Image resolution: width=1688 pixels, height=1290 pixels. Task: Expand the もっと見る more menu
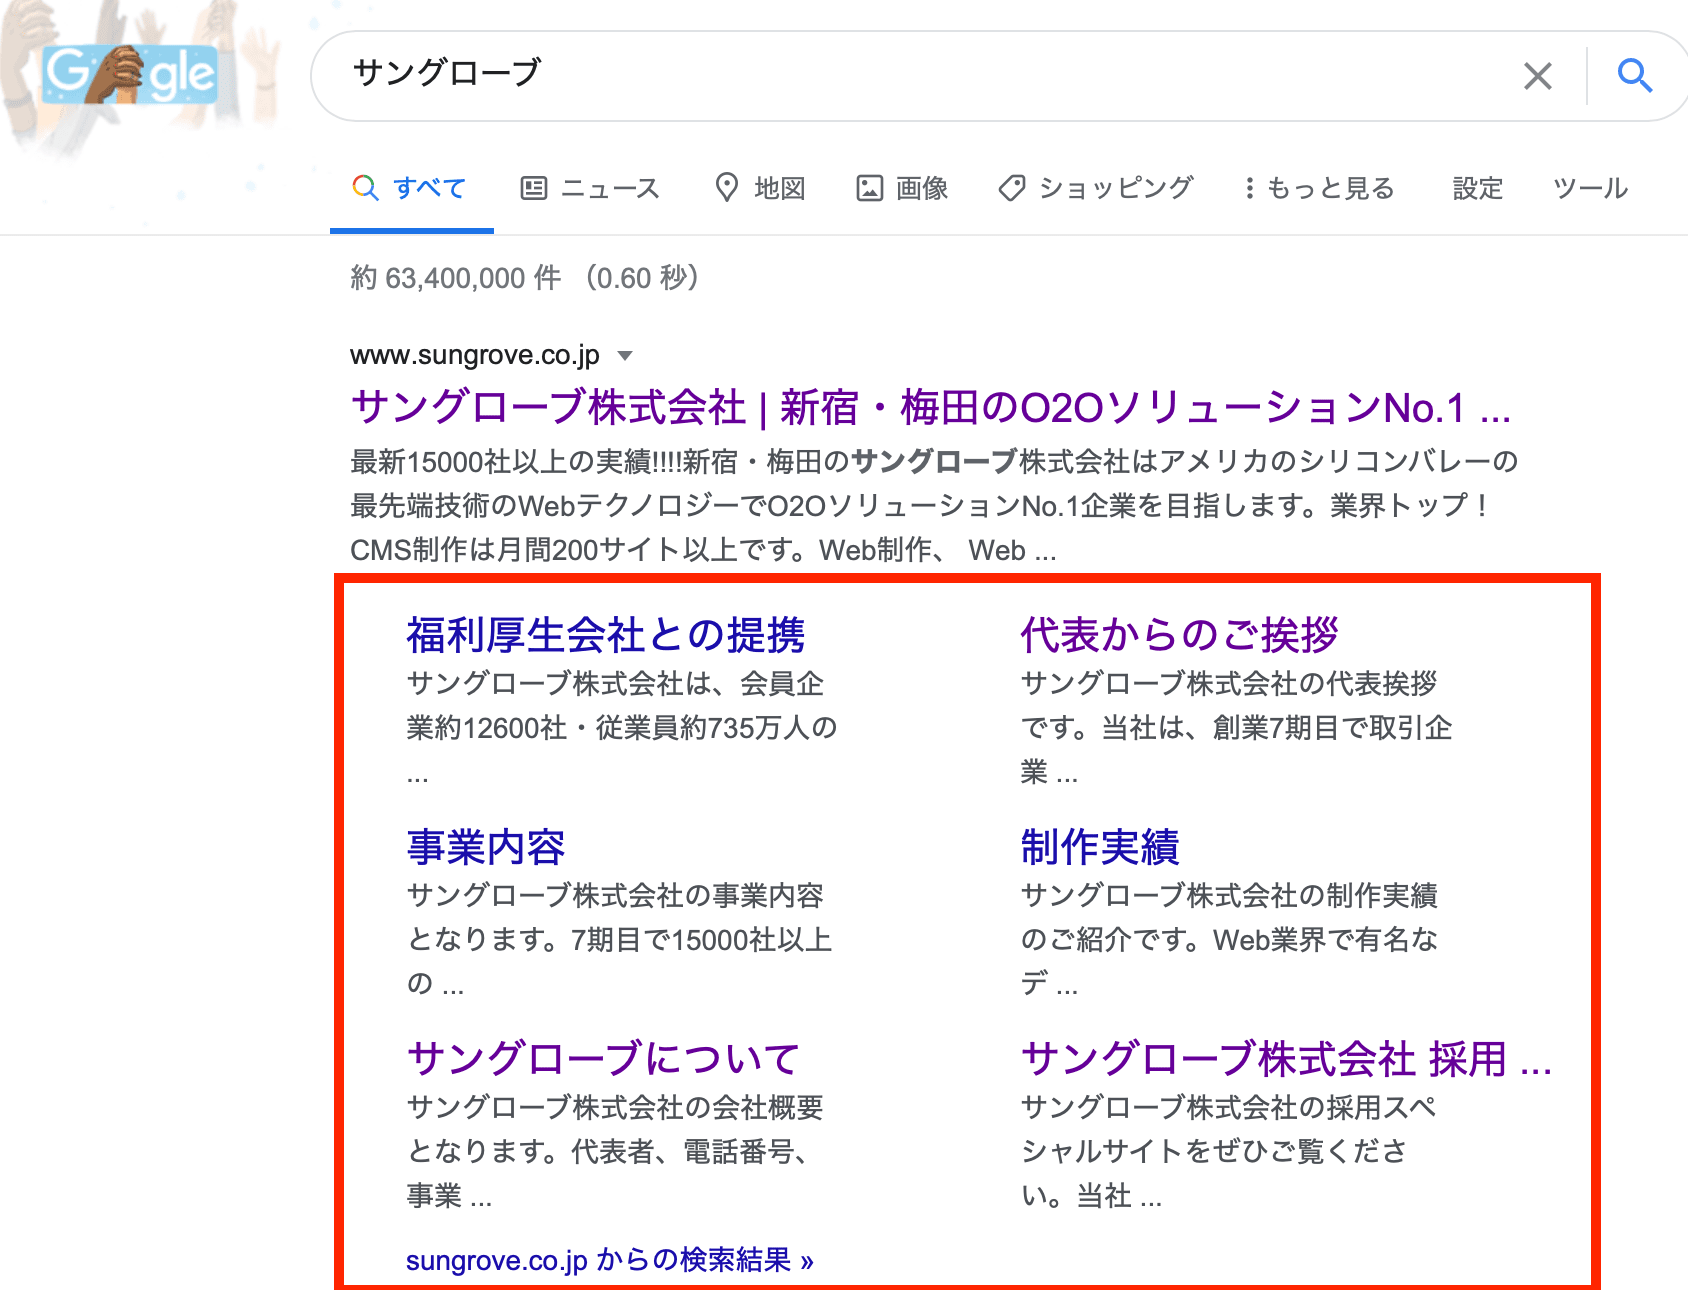click(1318, 188)
